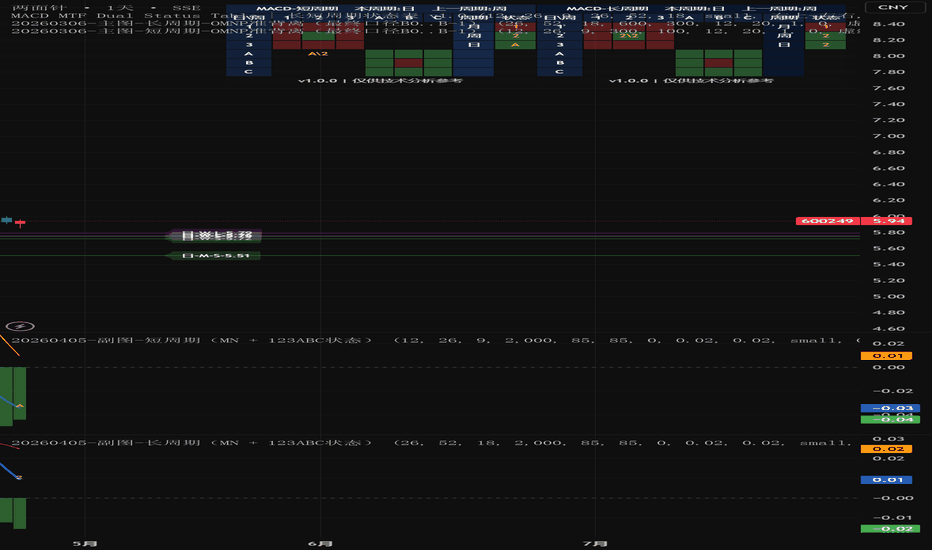Click the orange A\2 cell in short-period table
This screenshot has width=932, height=550.
(x=318, y=54)
